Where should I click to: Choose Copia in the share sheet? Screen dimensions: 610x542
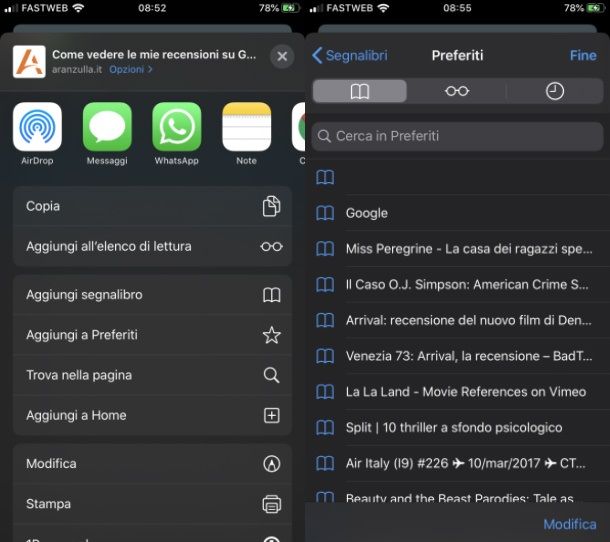pyautogui.click(x=152, y=206)
